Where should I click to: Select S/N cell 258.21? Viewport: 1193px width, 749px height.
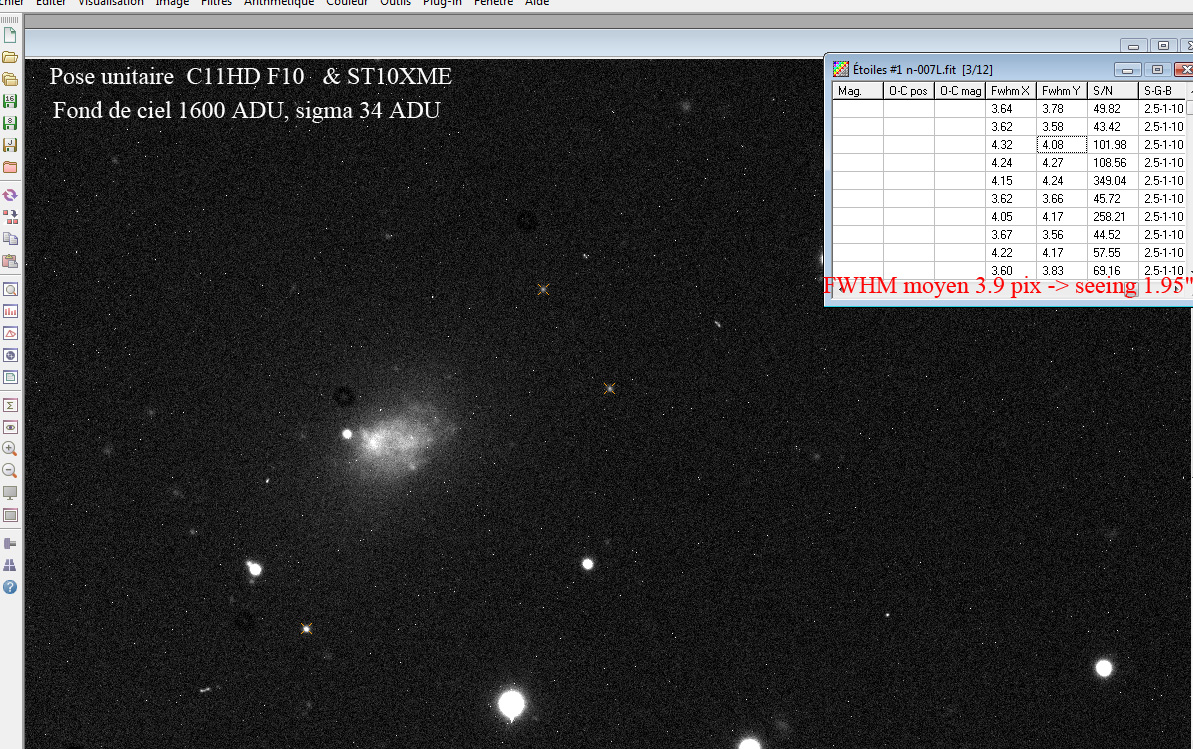click(x=1112, y=216)
